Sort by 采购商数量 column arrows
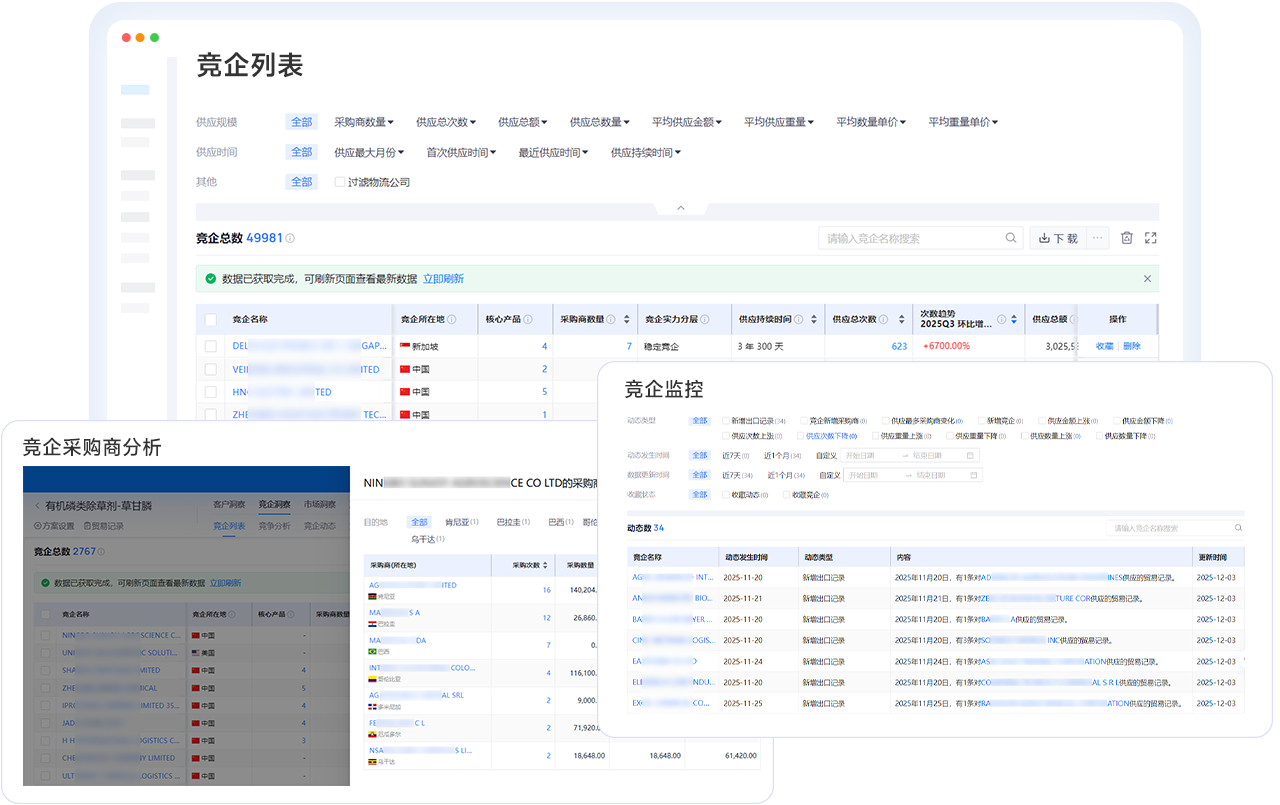1280x805 pixels. pos(627,320)
